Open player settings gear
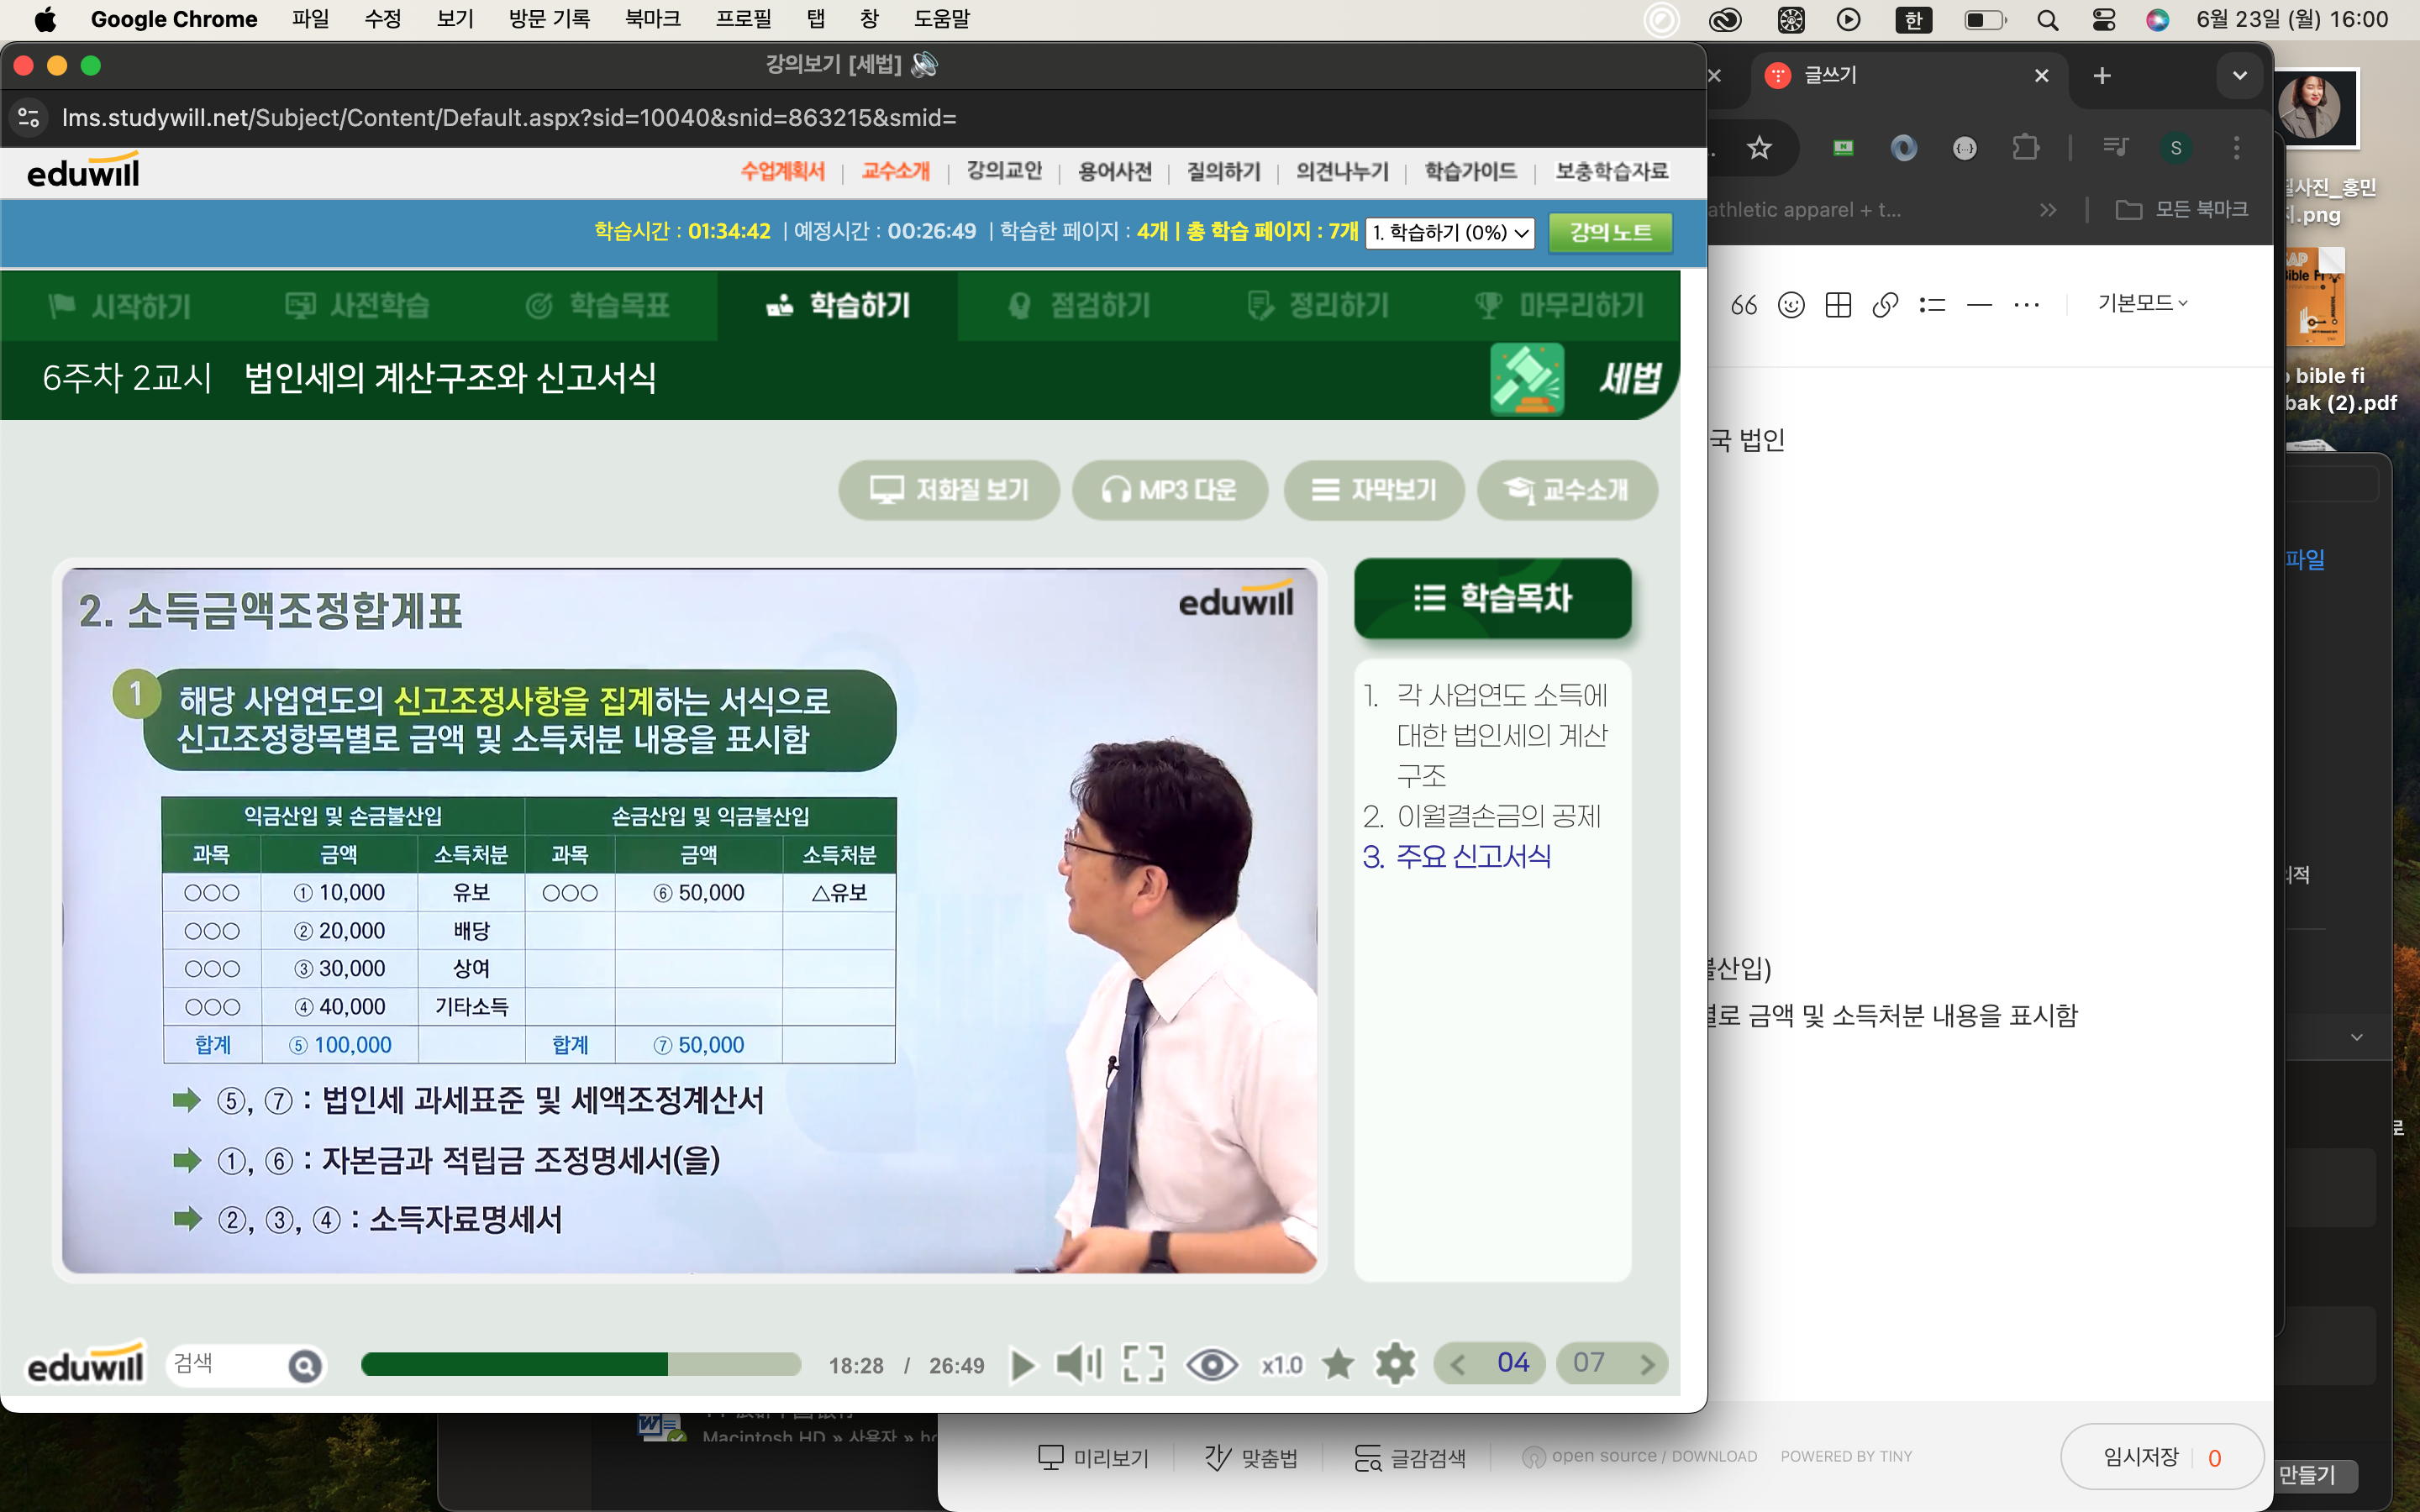Image resolution: width=2420 pixels, height=1512 pixels. [x=1395, y=1365]
